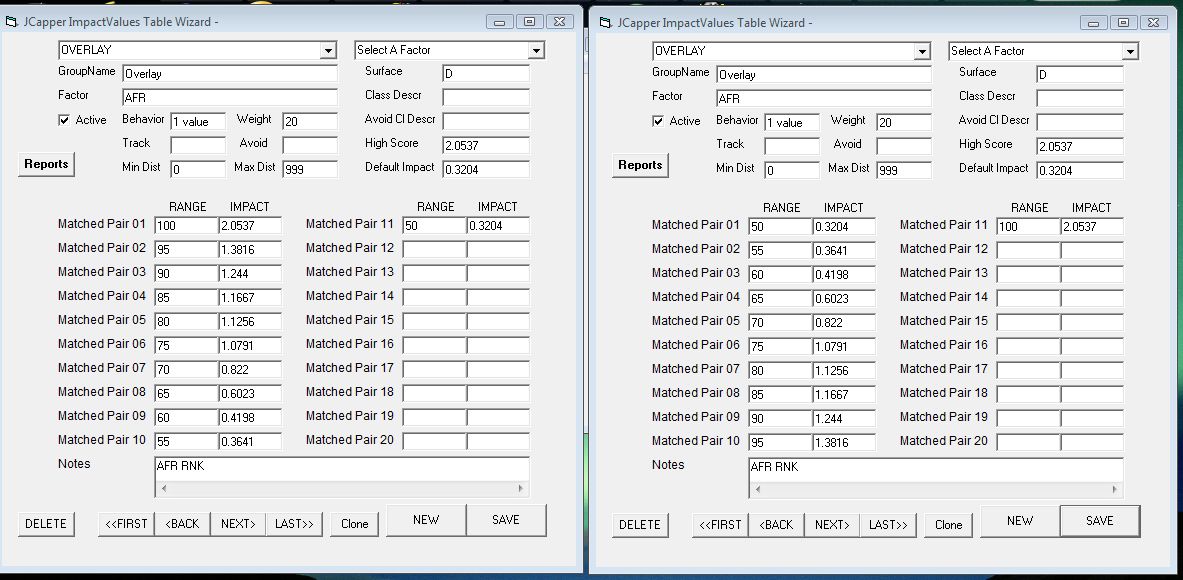Click Matched Pair 04 impact field in right window
Viewport: 1183px width, 580px height.
843,298
